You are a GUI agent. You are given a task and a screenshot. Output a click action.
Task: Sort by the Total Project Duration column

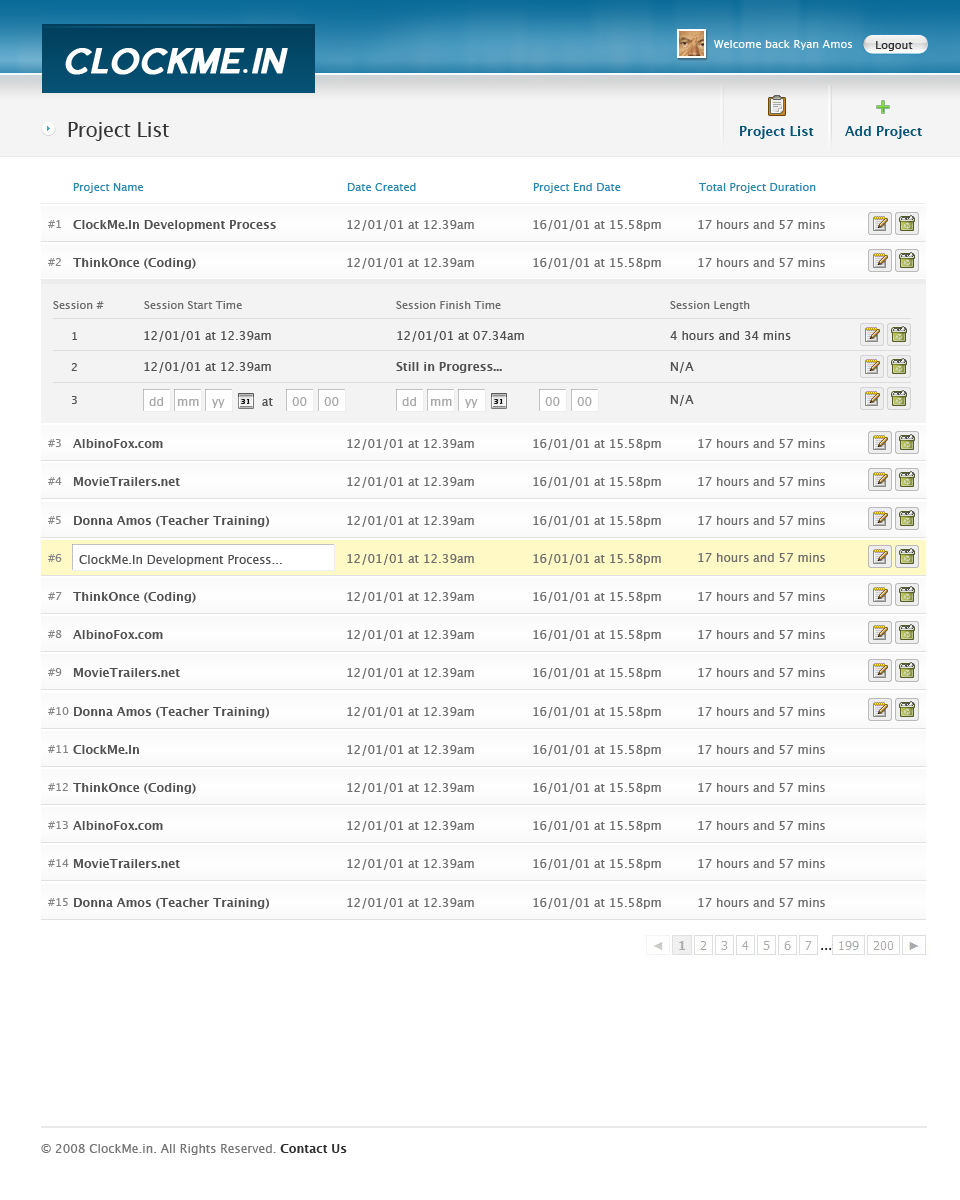pos(757,187)
